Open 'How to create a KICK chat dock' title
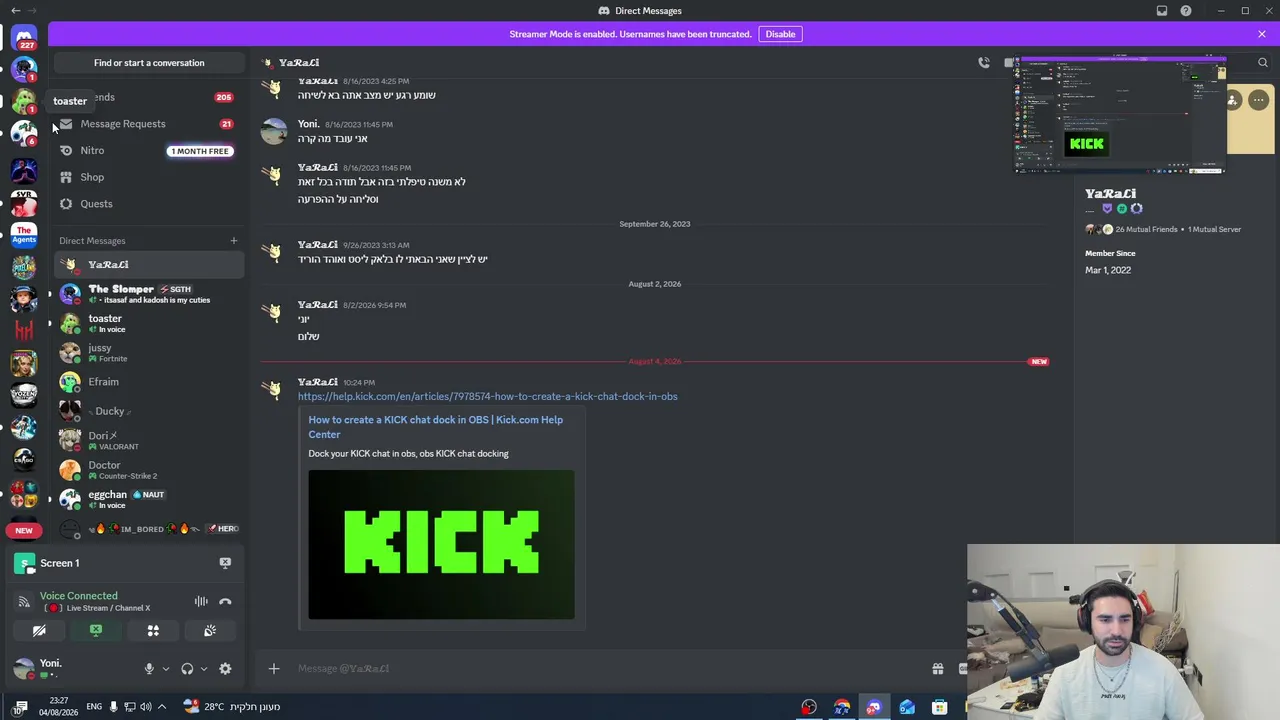This screenshot has width=1280, height=720. (436, 427)
